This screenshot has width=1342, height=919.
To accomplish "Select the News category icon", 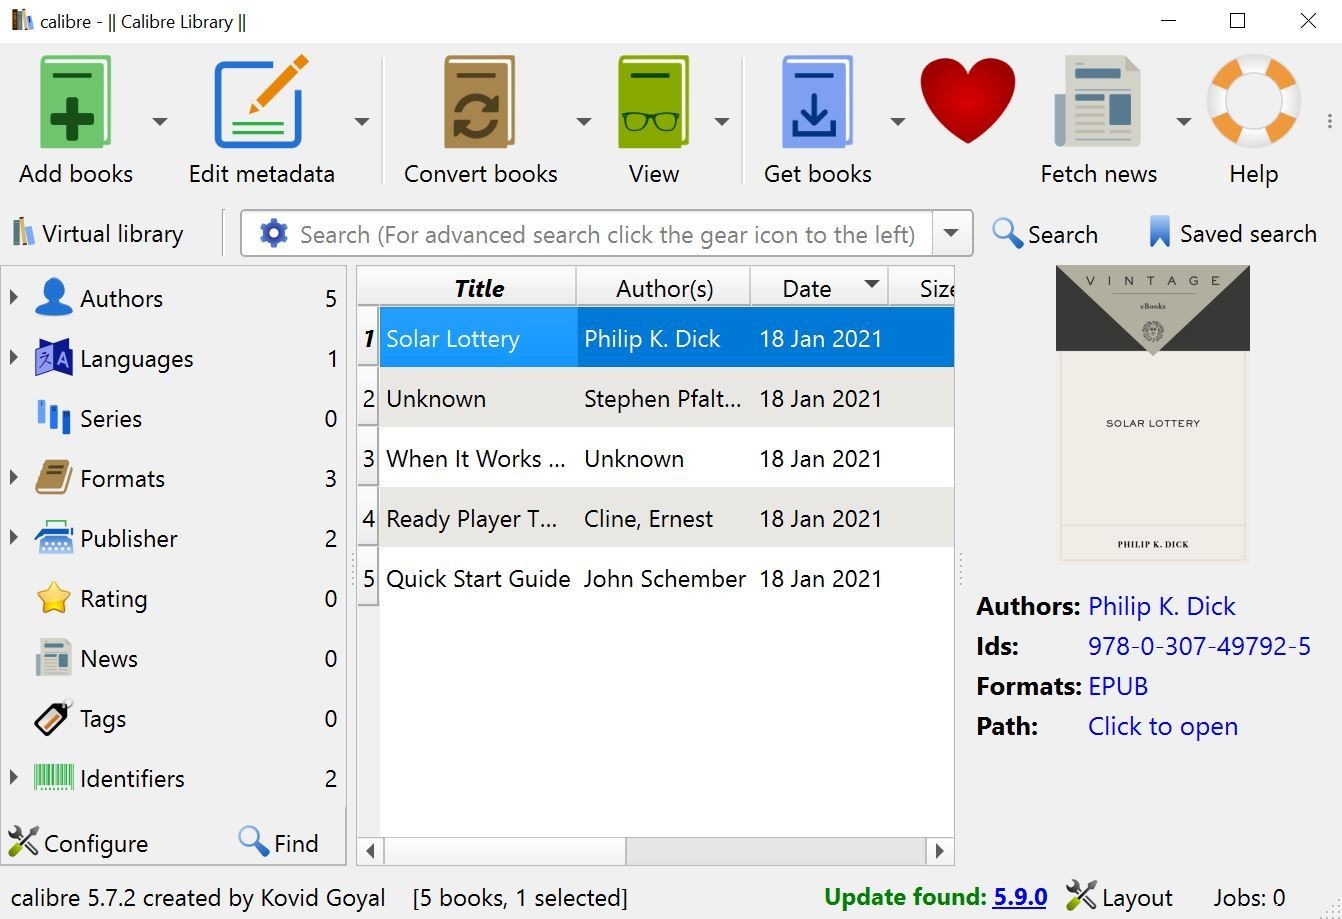I will 53,658.
